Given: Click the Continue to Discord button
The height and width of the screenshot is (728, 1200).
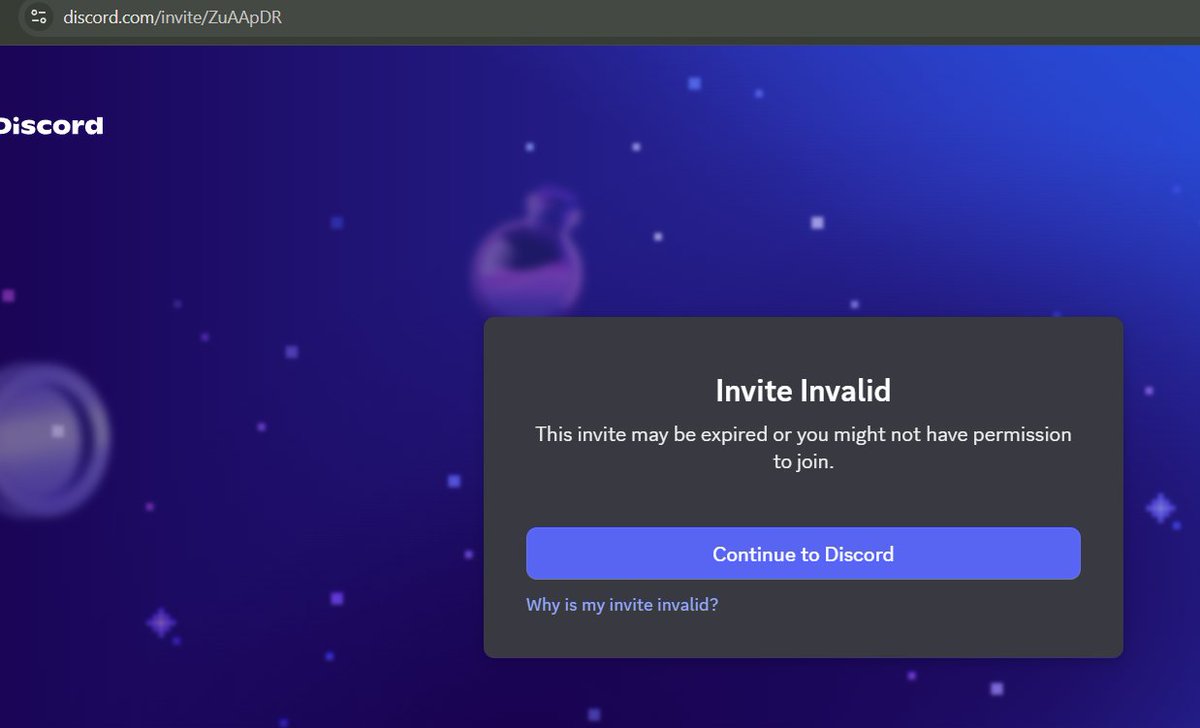Looking at the screenshot, I should pos(803,553).
